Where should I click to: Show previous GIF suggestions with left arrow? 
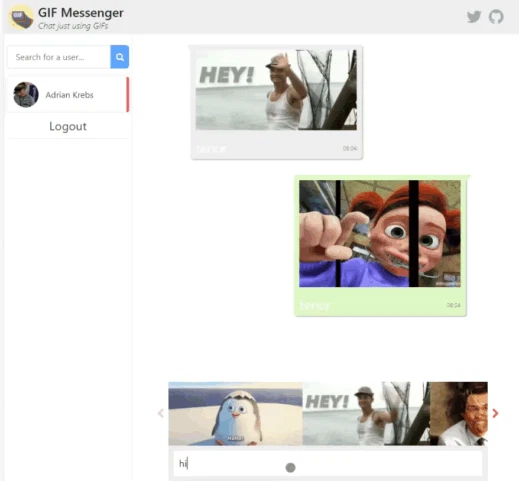(161, 413)
